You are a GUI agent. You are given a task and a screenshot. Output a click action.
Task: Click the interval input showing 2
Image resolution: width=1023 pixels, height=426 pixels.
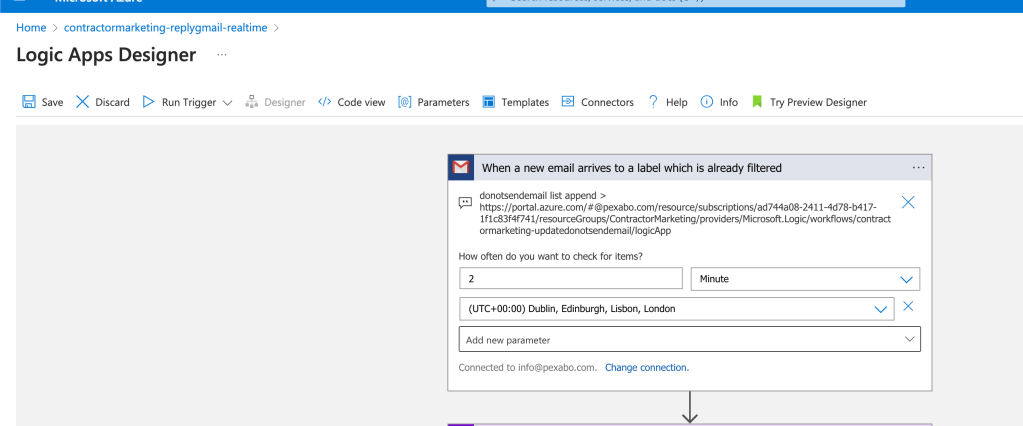point(571,279)
